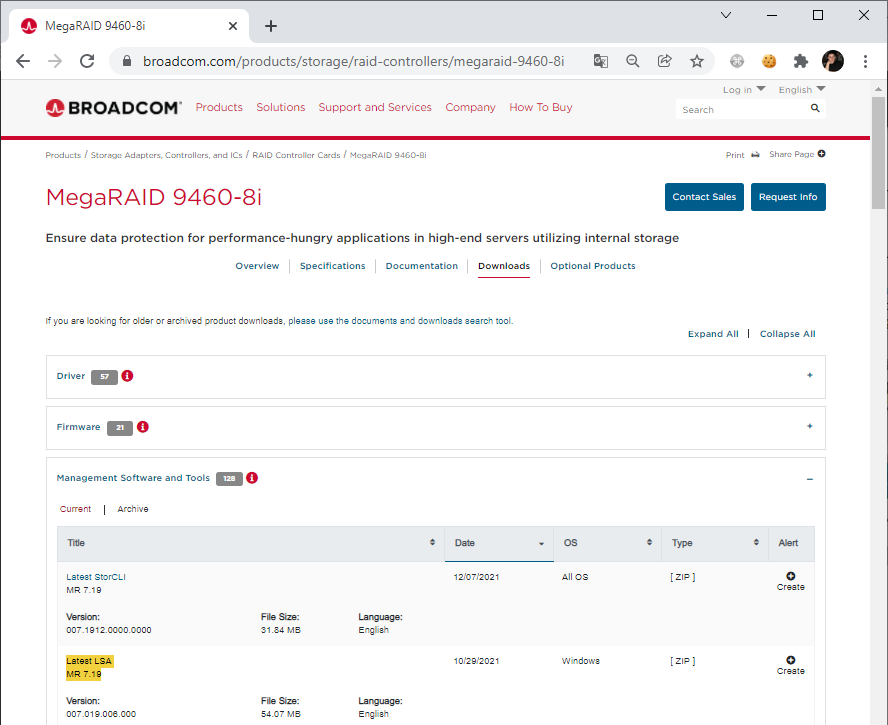Image resolution: width=888 pixels, height=725 pixels.
Task: Click RAID Controller Cards breadcrumb
Action: (x=296, y=155)
